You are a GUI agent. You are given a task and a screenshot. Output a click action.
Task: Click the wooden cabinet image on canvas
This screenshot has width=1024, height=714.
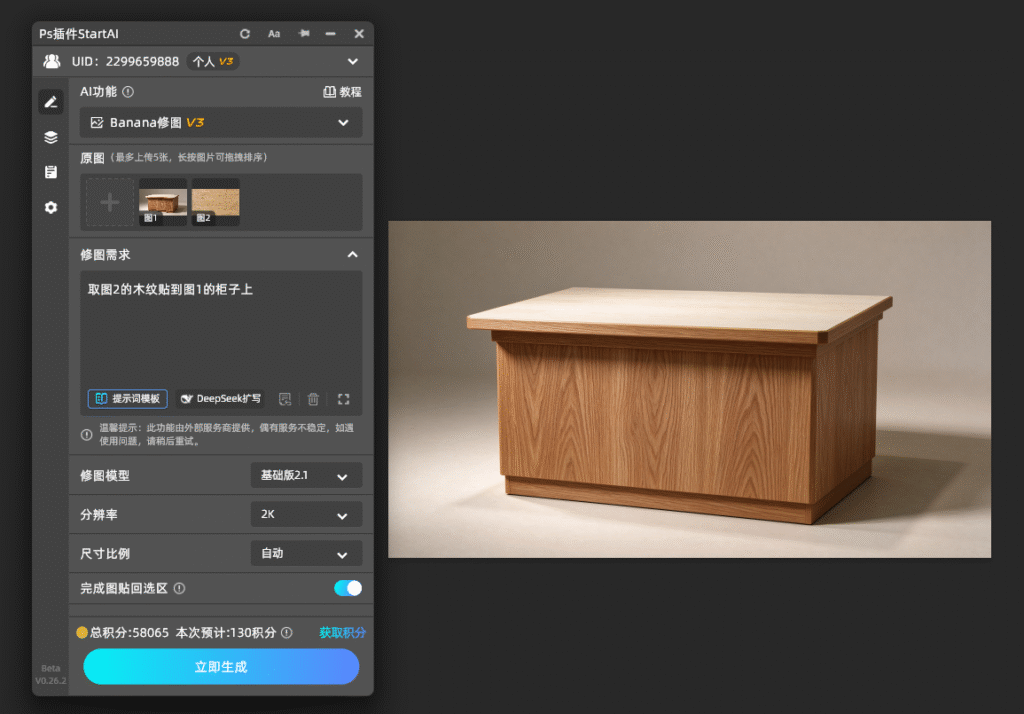(689, 389)
